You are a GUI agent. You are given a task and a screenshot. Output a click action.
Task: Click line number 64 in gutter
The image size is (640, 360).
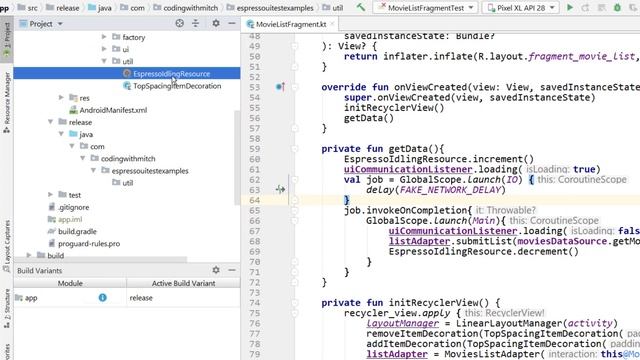click(255, 200)
